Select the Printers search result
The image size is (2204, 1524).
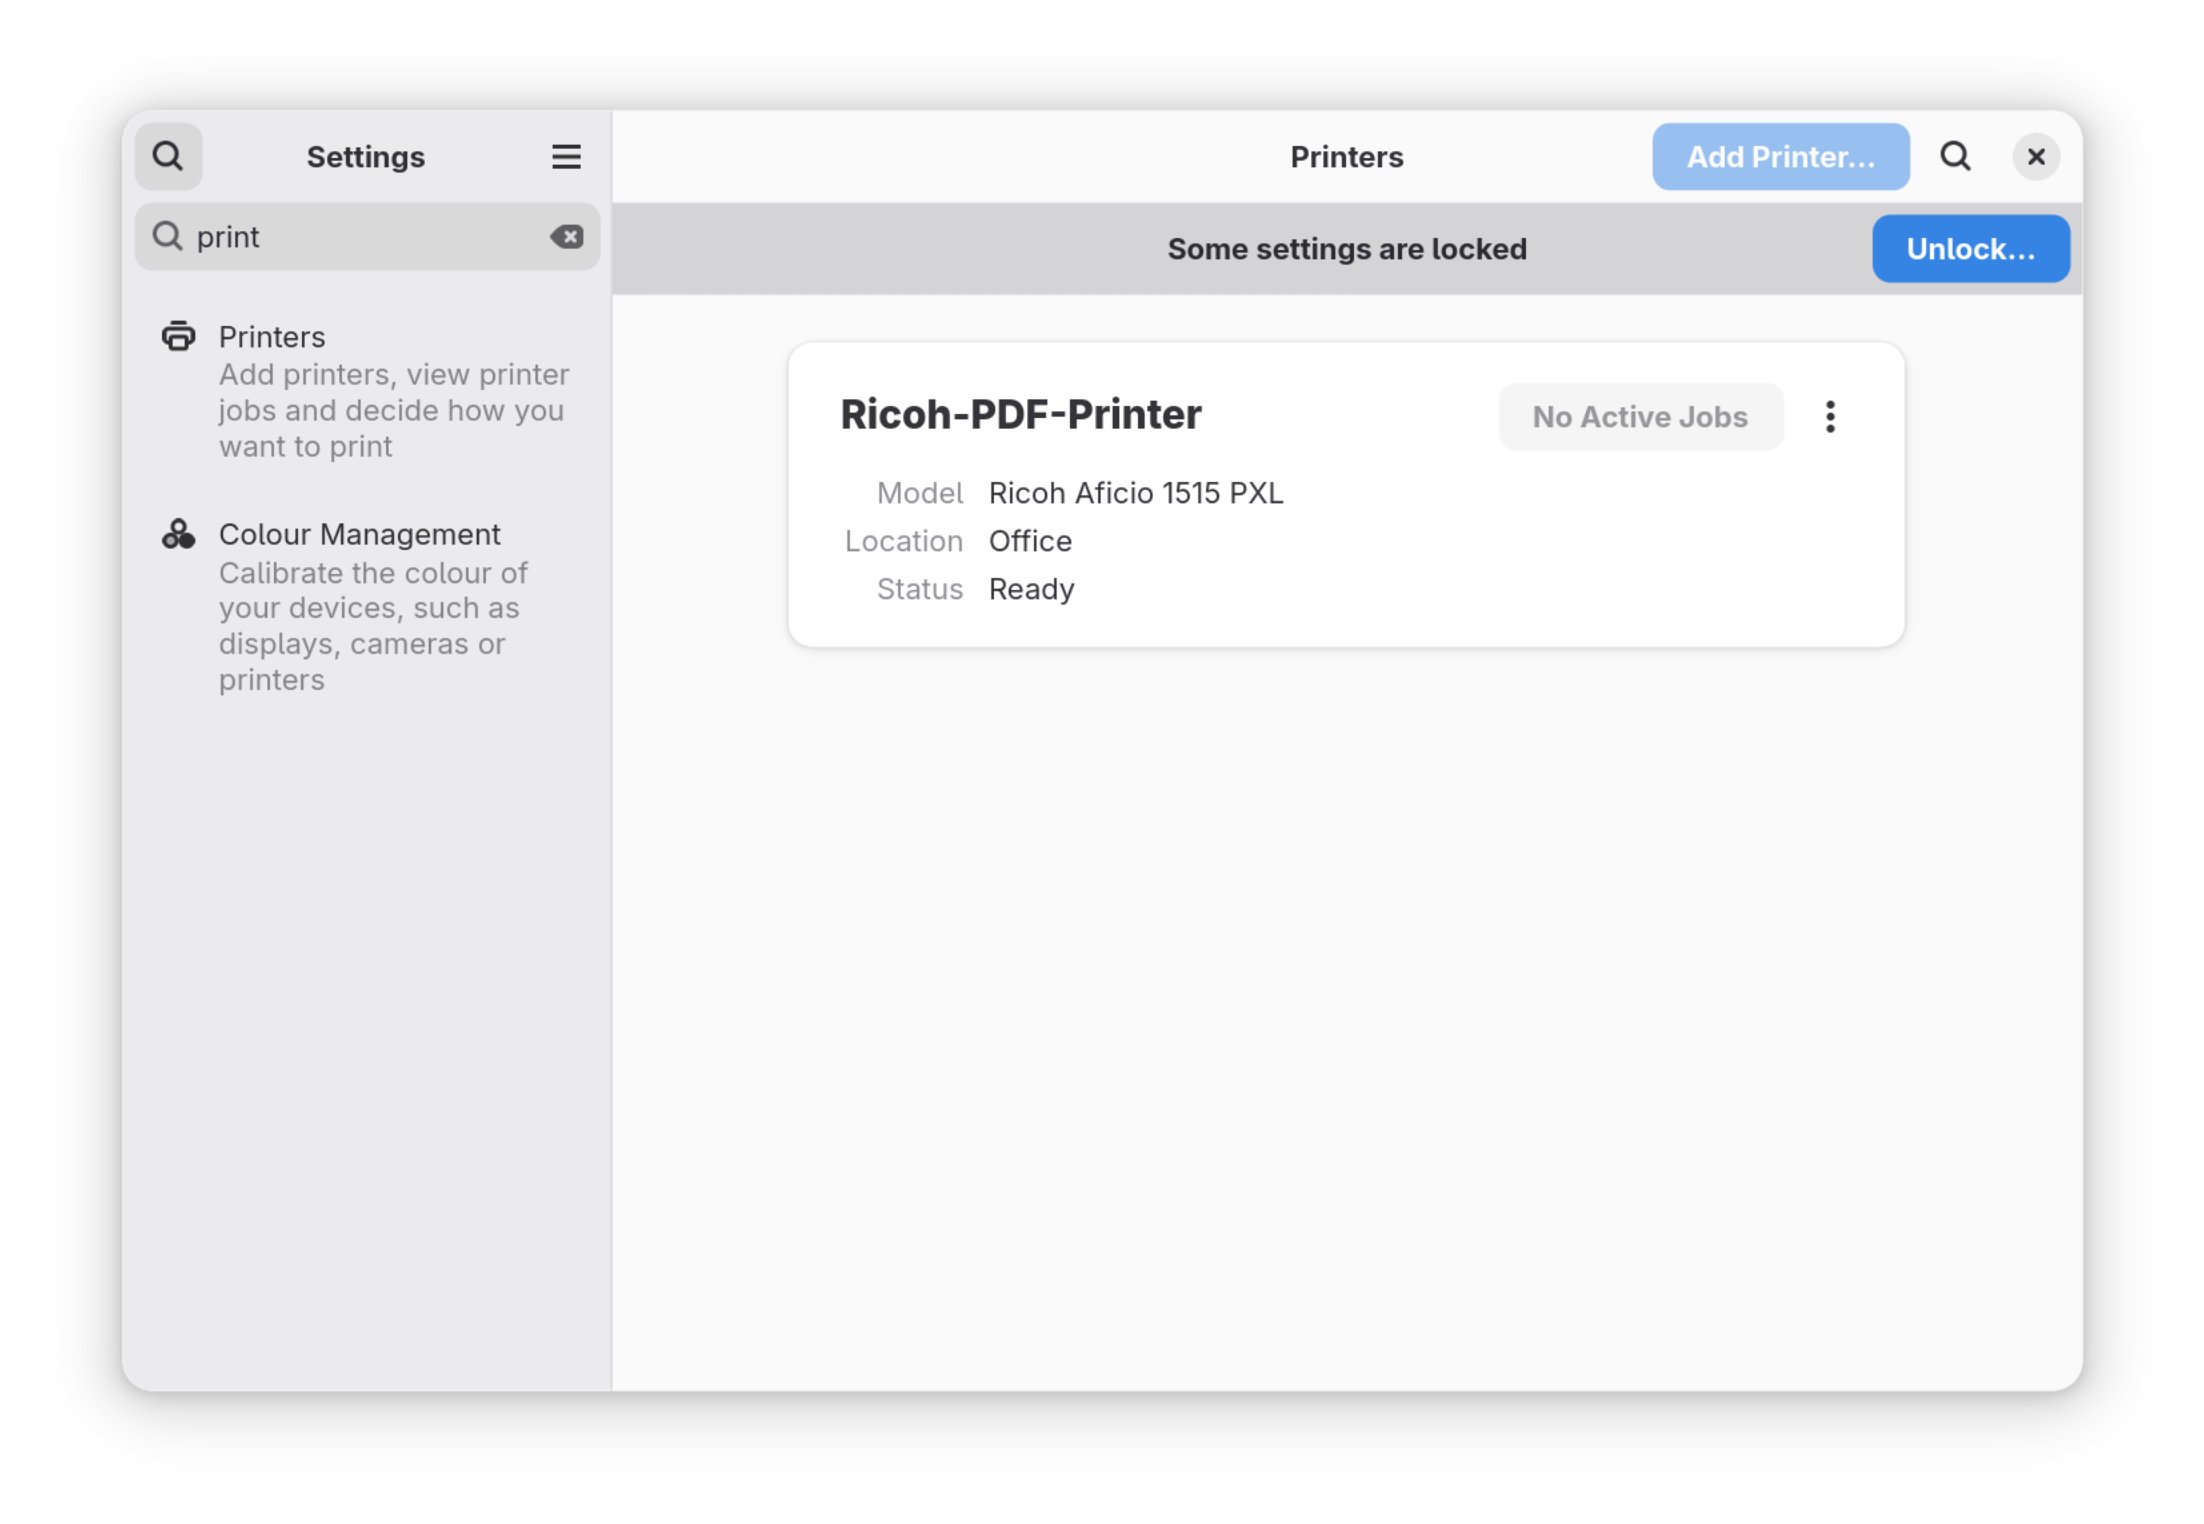point(367,391)
